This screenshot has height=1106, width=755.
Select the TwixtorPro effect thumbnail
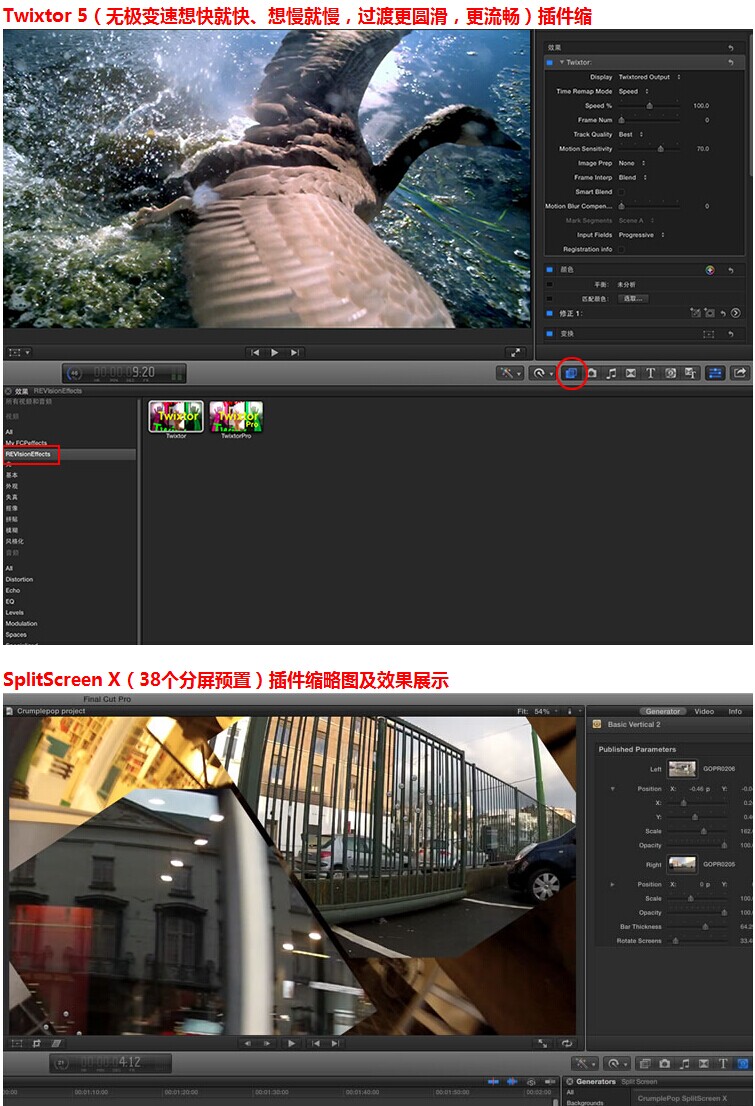pyautogui.click(x=236, y=417)
